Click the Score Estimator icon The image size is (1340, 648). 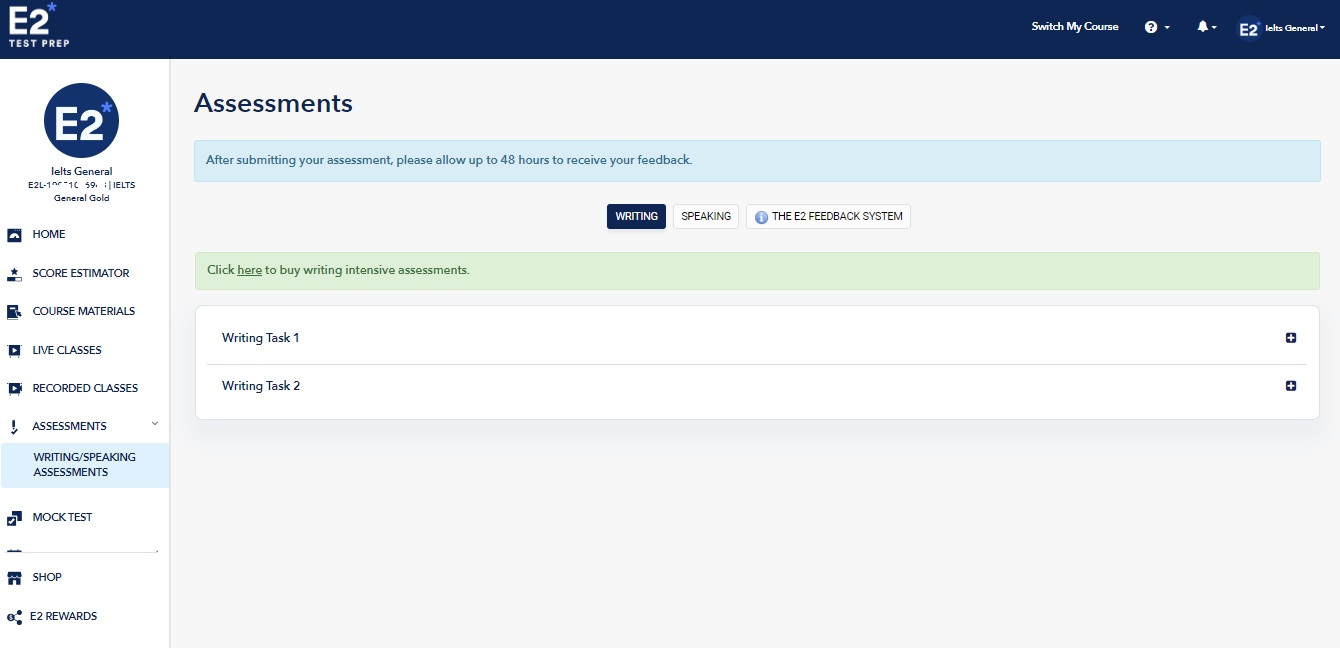[x=14, y=274]
